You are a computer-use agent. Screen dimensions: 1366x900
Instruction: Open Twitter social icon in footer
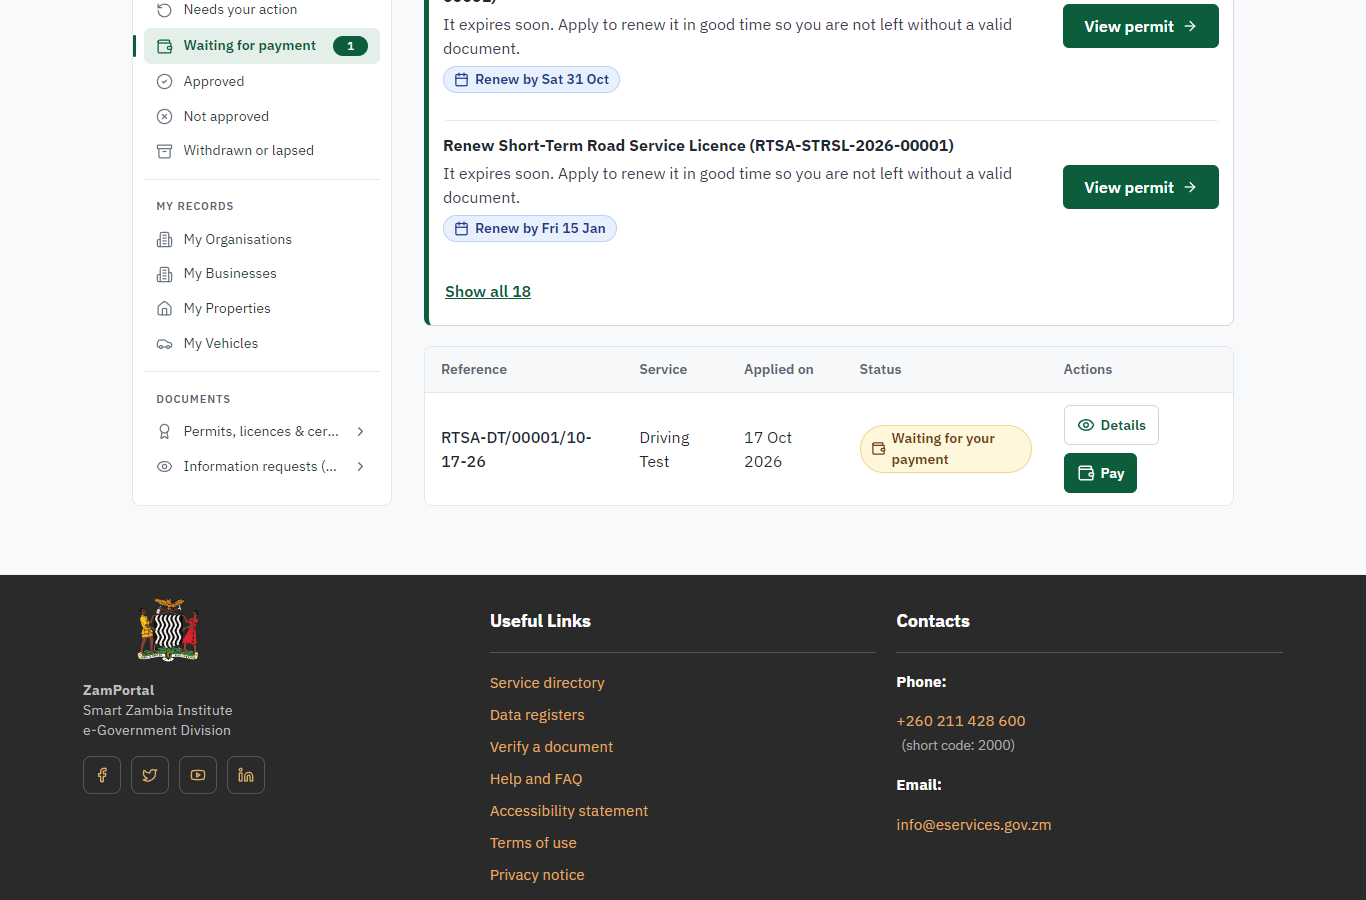[150, 775]
